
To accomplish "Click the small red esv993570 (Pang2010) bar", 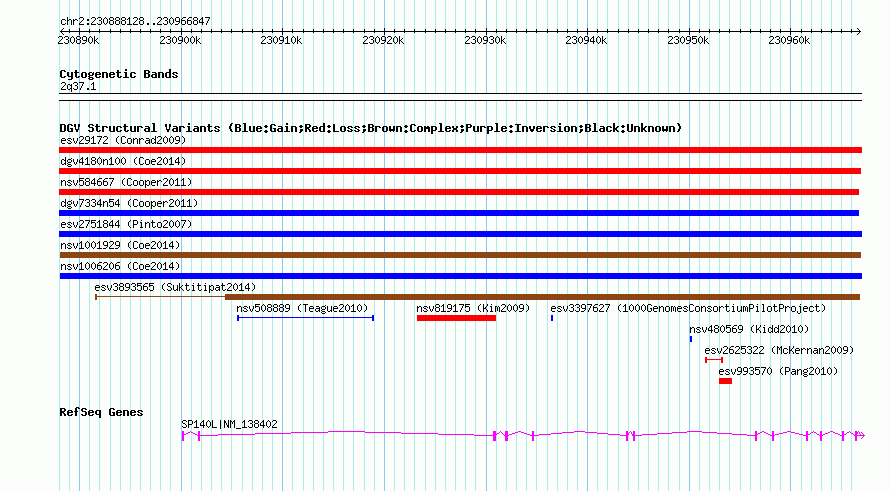I will [x=725, y=381].
